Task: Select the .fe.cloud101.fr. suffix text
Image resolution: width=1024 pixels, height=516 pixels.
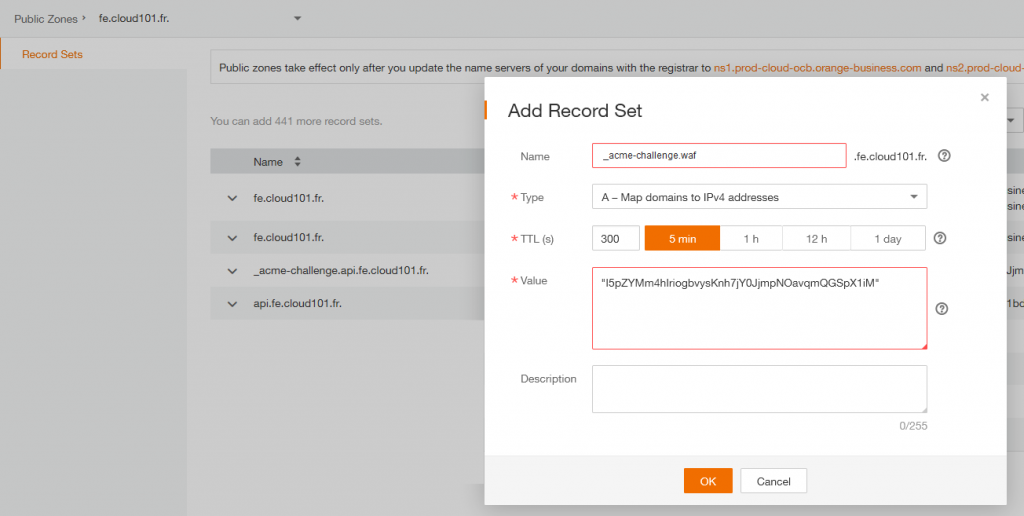Action: pyautogui.click(x=890, y=156)
